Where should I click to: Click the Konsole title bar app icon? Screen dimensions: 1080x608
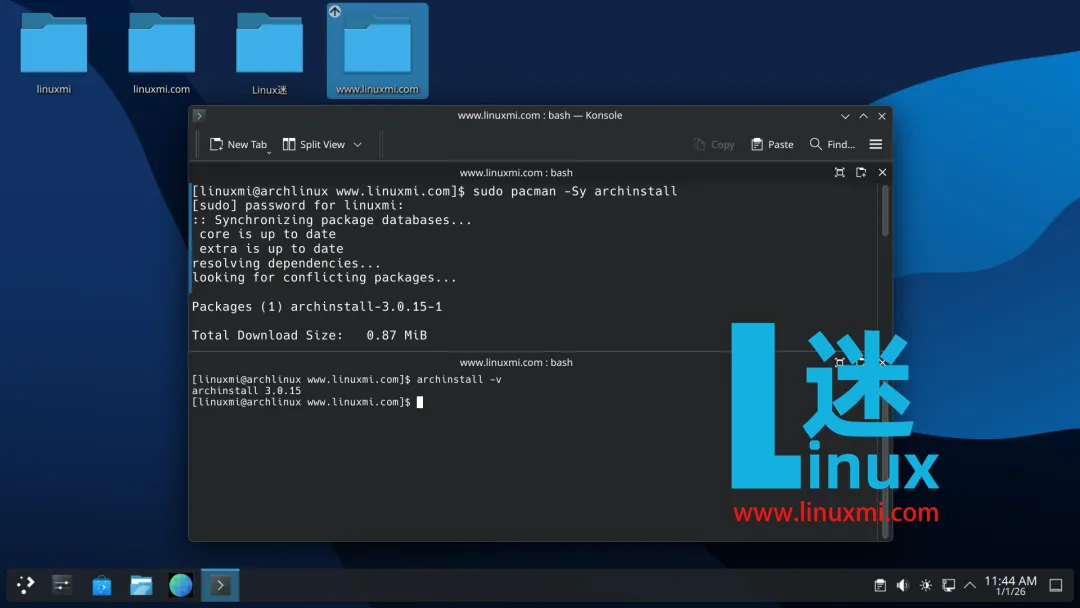click(x=199, y=116)
